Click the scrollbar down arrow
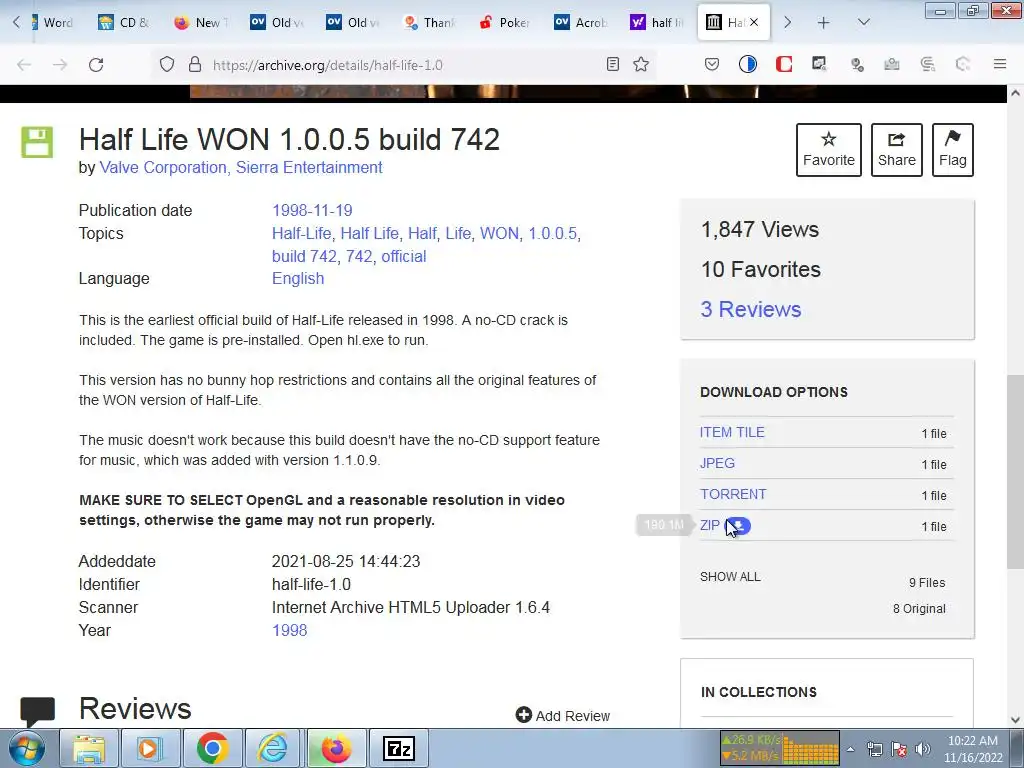Screen dimensions: 1024x768 click(1015, 720)
